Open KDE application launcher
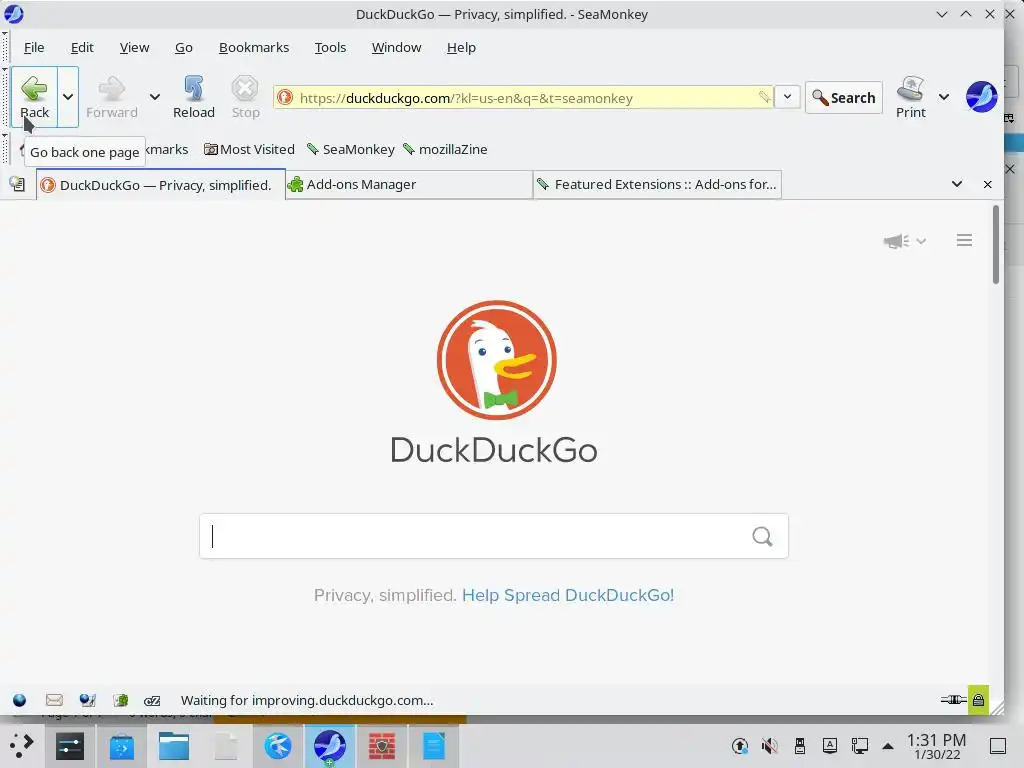Screen dimensions: 1024x768 tap(21, 746)
